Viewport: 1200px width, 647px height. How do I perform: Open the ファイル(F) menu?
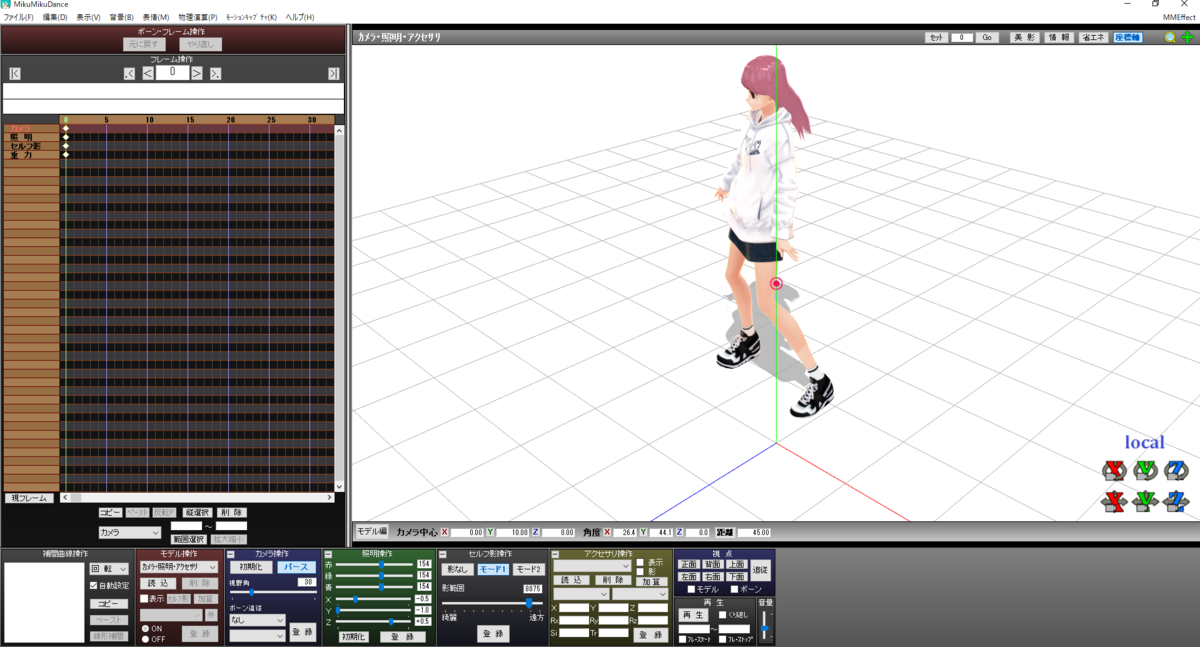click(18, 17)
